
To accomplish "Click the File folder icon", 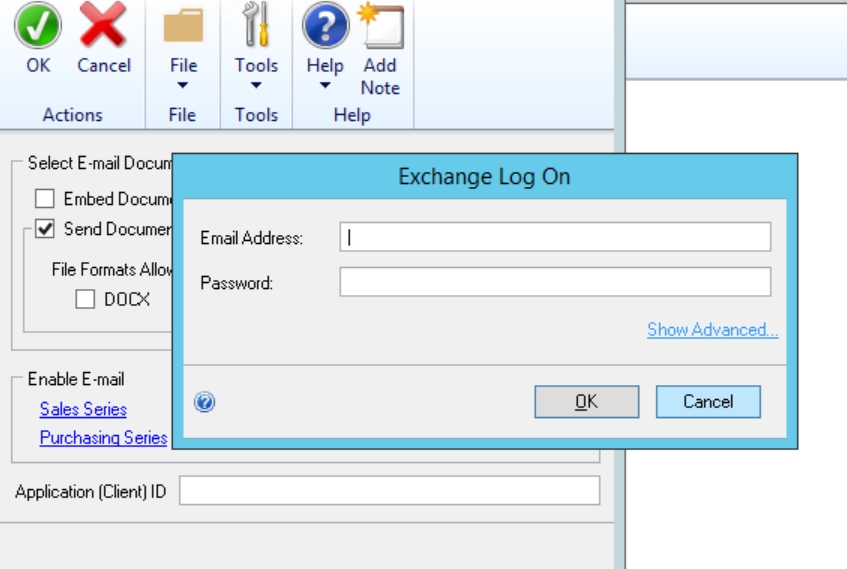I will 183,26.
